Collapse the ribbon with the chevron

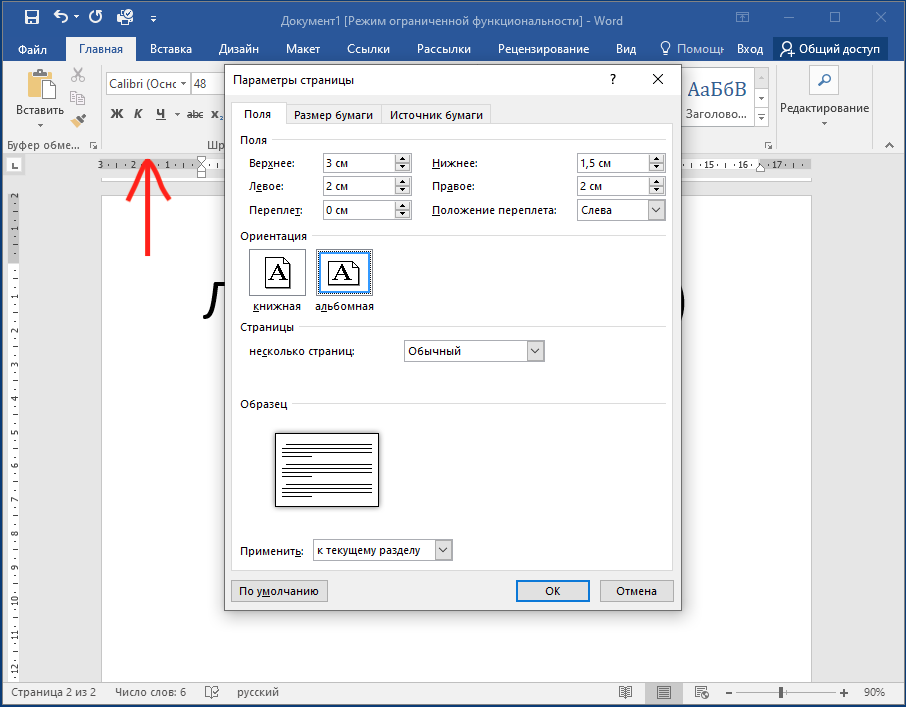[889, 146]
